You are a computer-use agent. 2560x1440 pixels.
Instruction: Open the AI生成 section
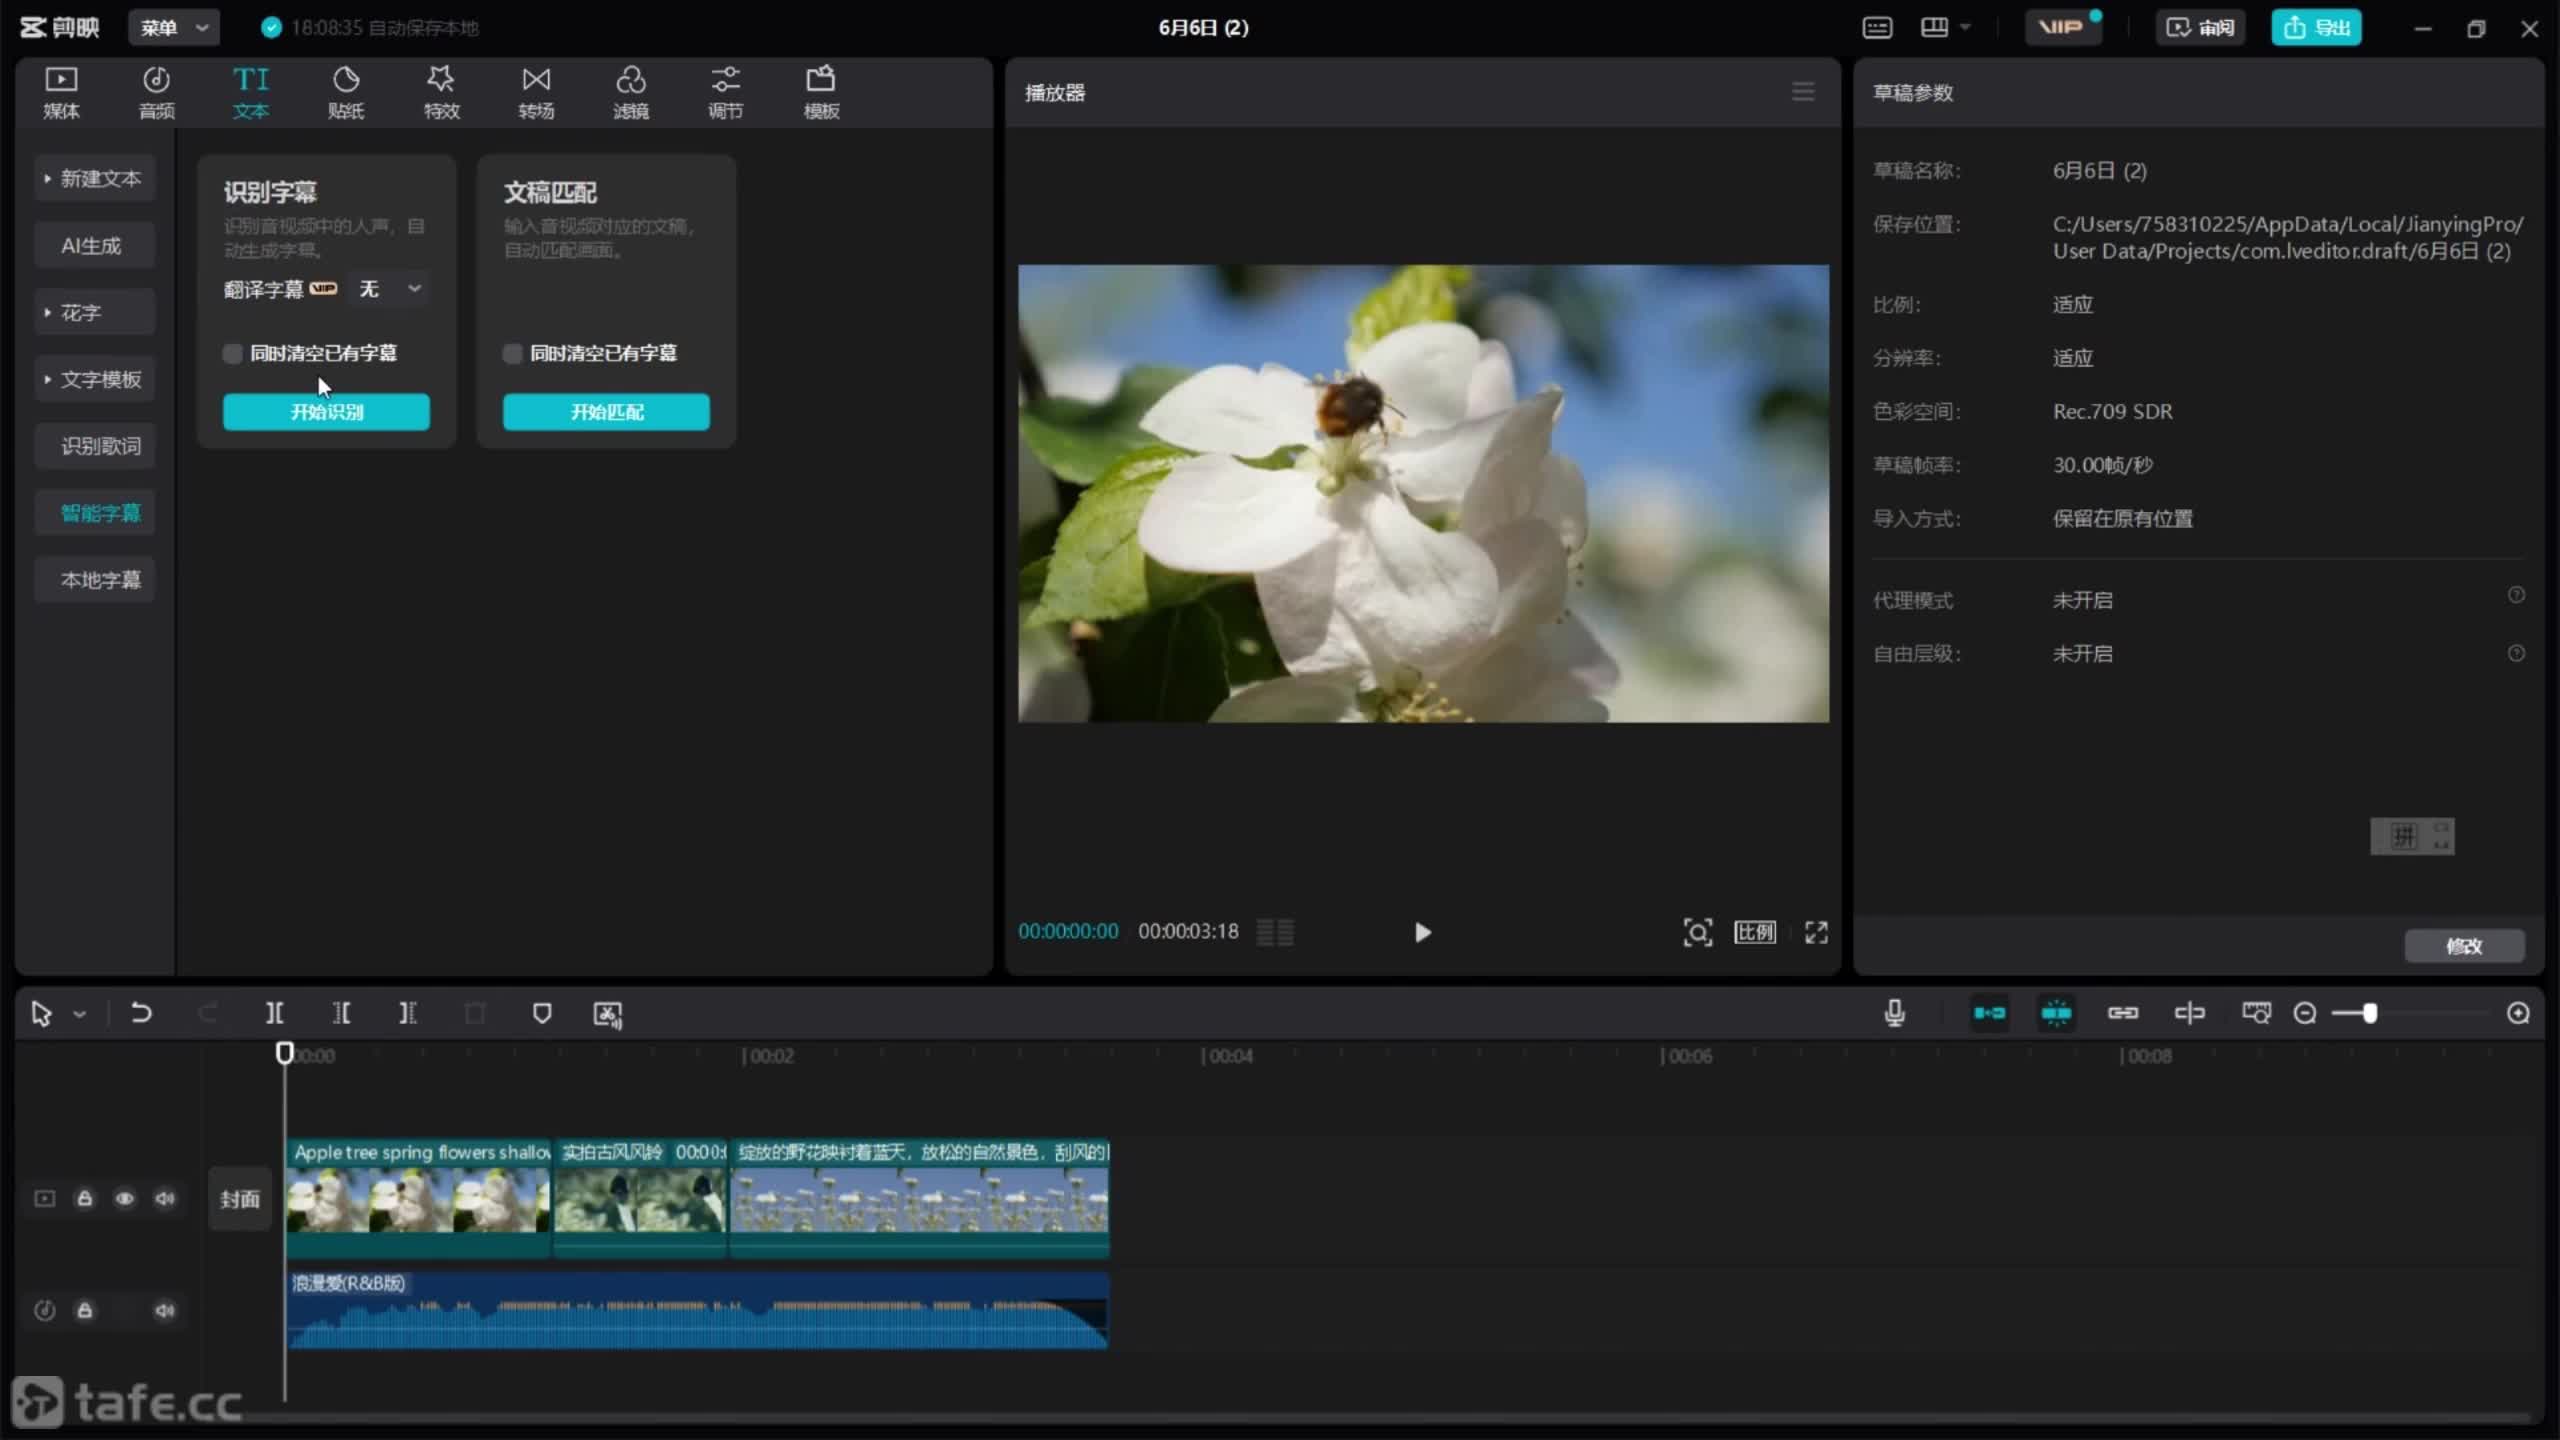tap(94, 245)
